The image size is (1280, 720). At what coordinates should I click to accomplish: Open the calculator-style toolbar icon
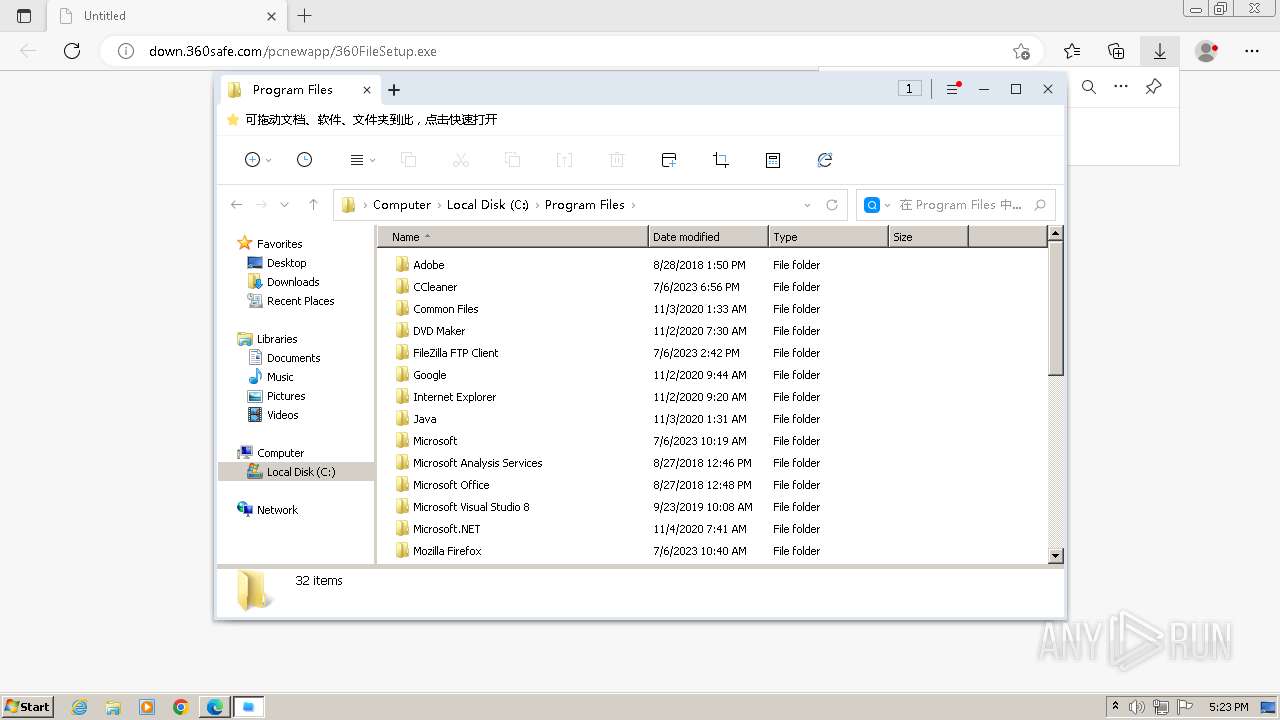[x=773, y=160]
